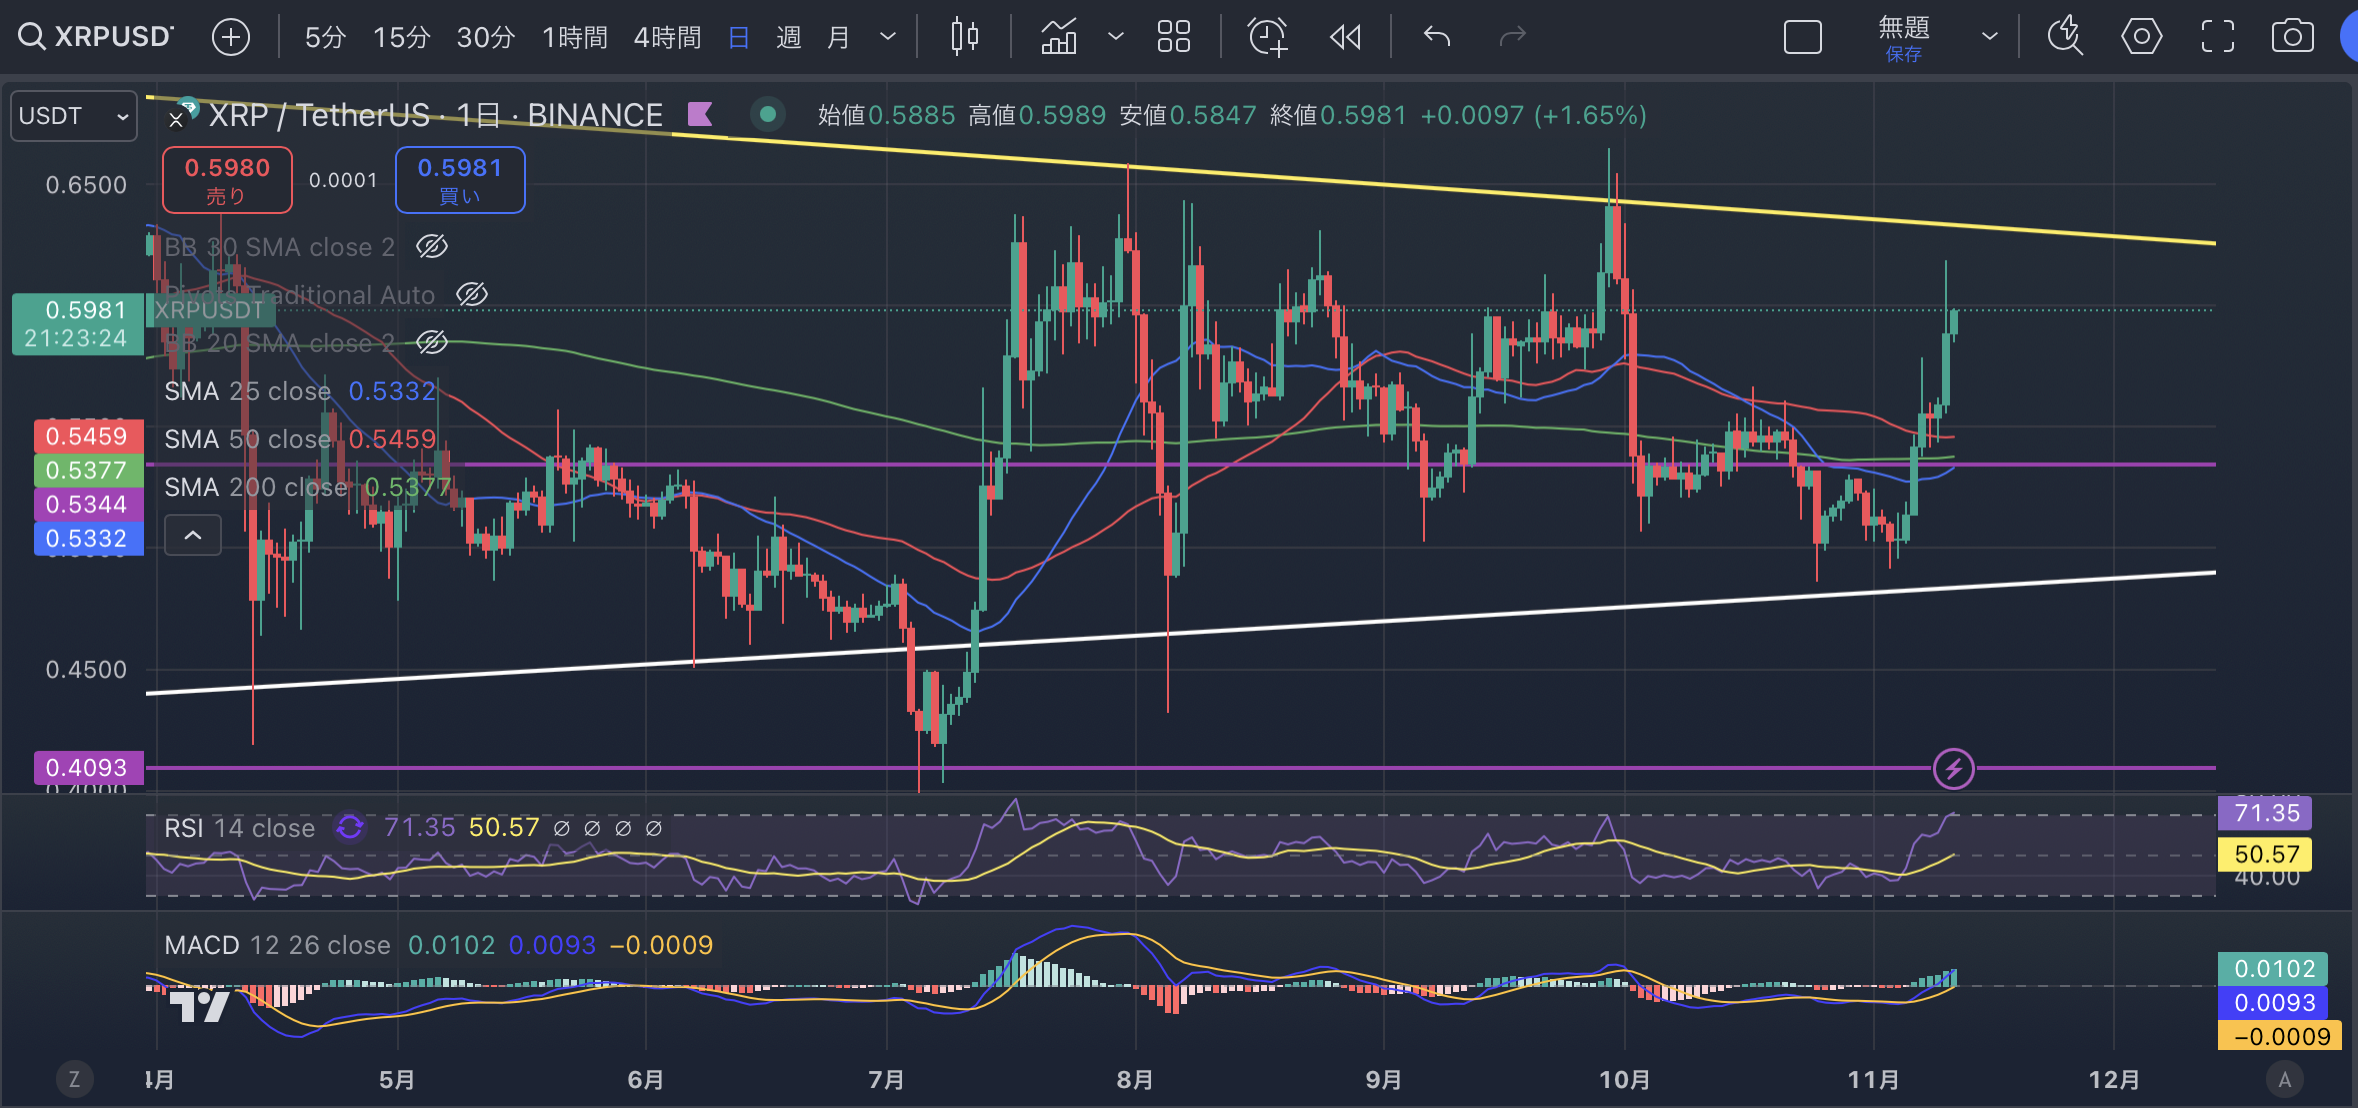Add a symbol to compare
2358x1108 pixels.
(231, 37)
